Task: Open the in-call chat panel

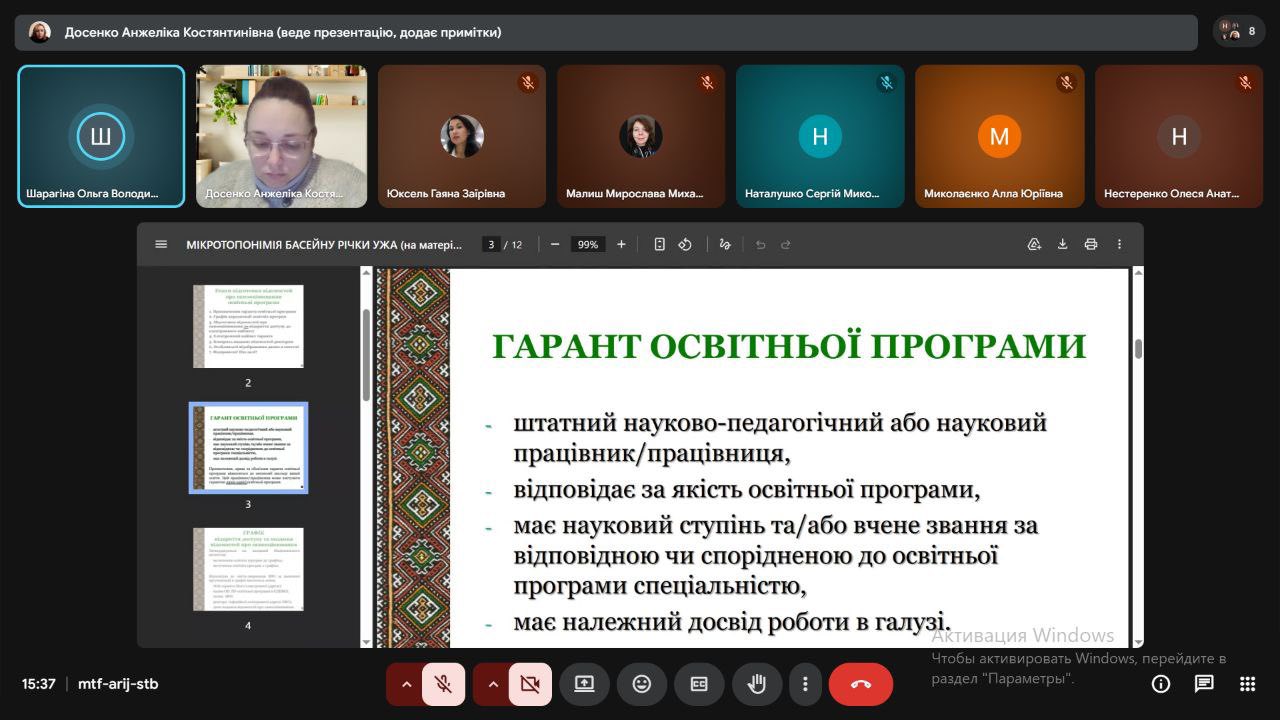Action: tap(1204, 684)
